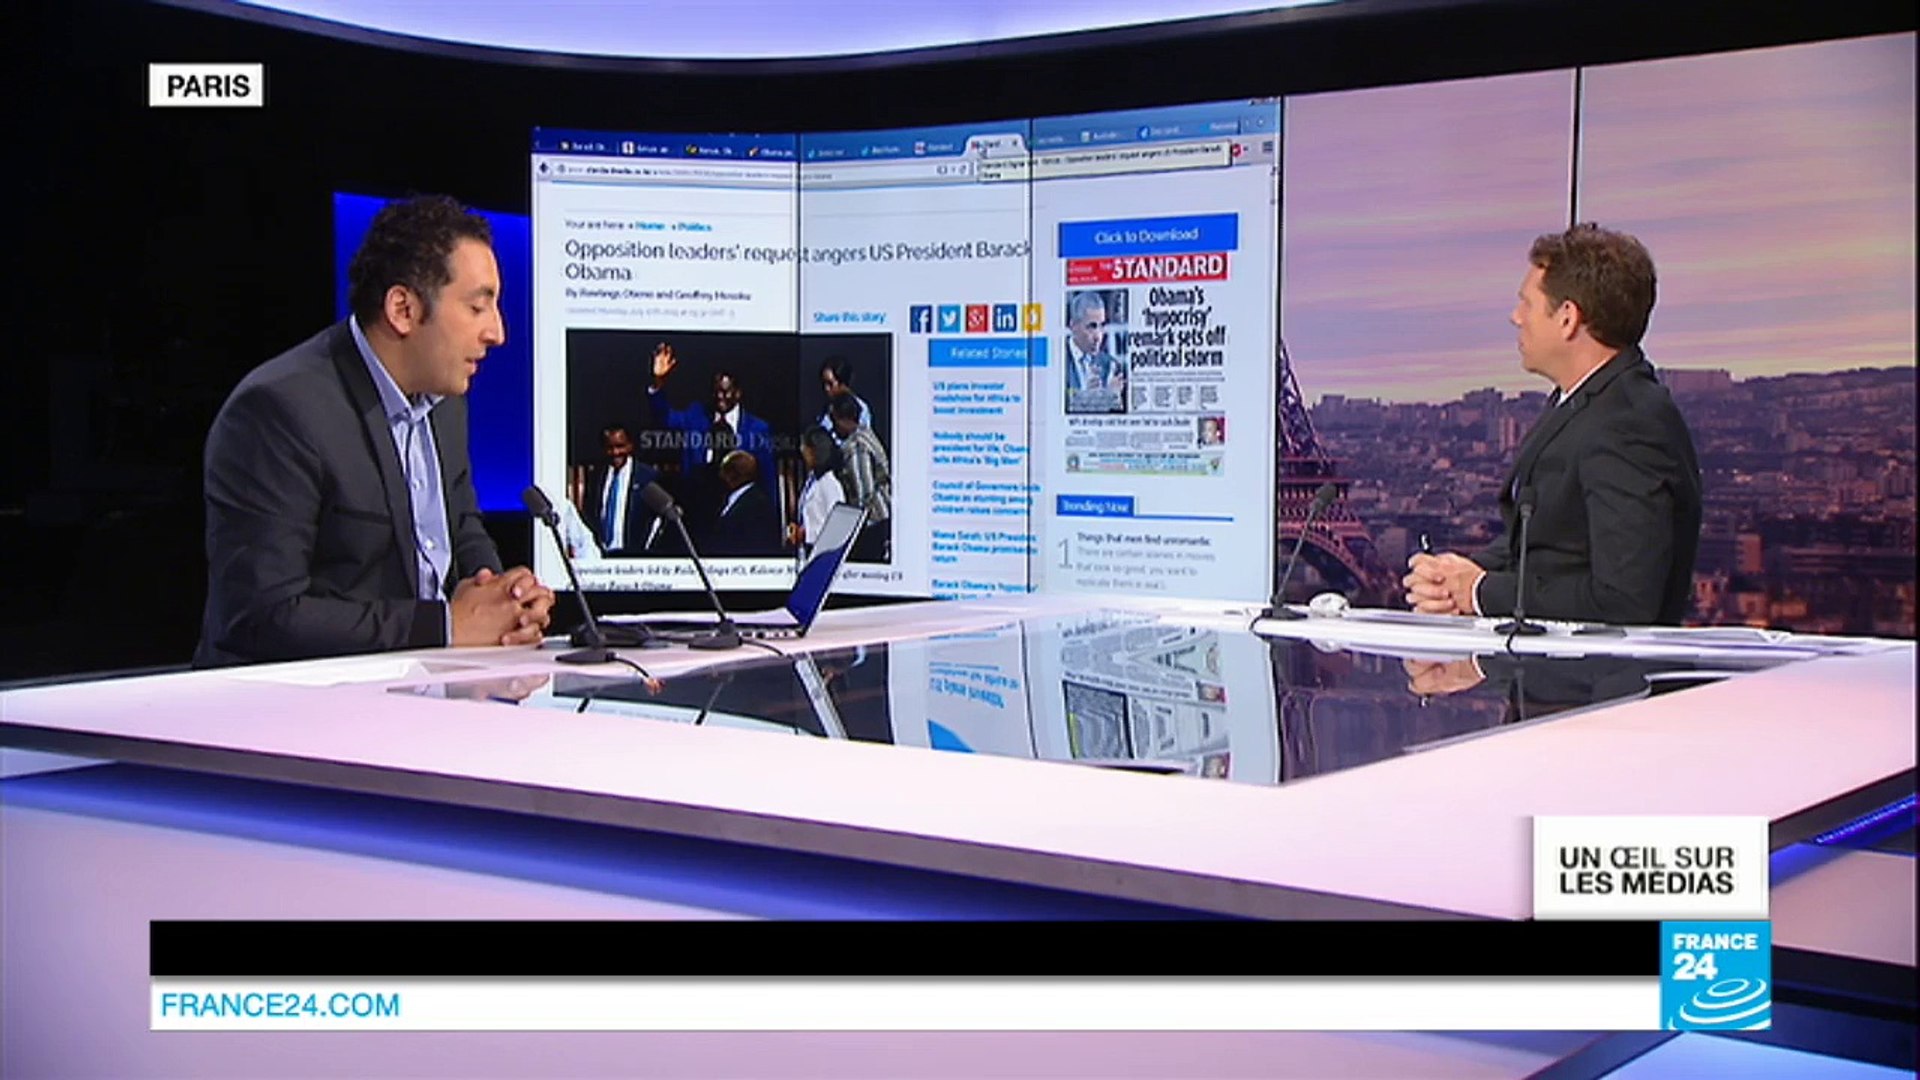This screenshot has height=1080, width=1920.
Task: Click the Click to Download button
Action: 1147,236
